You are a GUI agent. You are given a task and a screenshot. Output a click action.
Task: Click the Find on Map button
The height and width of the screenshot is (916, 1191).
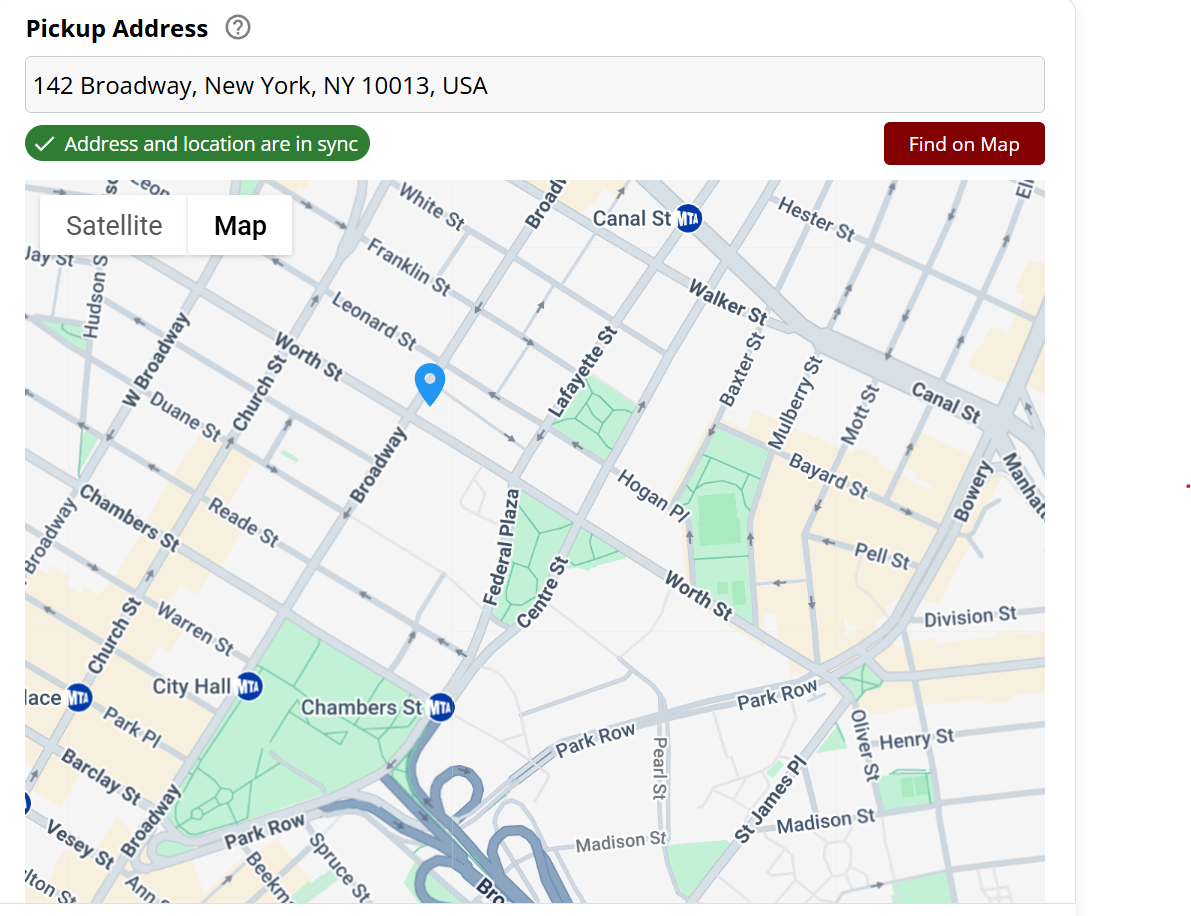pos(963,143)
